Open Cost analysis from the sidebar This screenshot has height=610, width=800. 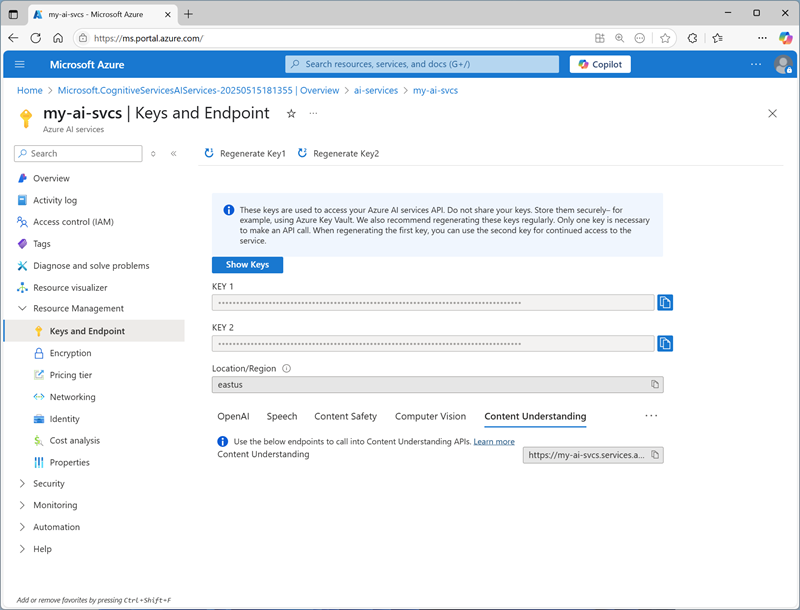coord(77,440)
